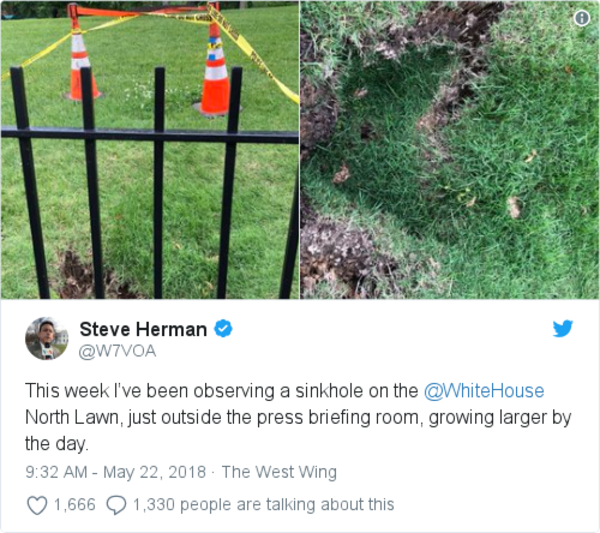Image resolution: width=600 pixels, height=533 pixels.
Task: Open '1,330 people are talking about this'
Action: click(263, 505)
